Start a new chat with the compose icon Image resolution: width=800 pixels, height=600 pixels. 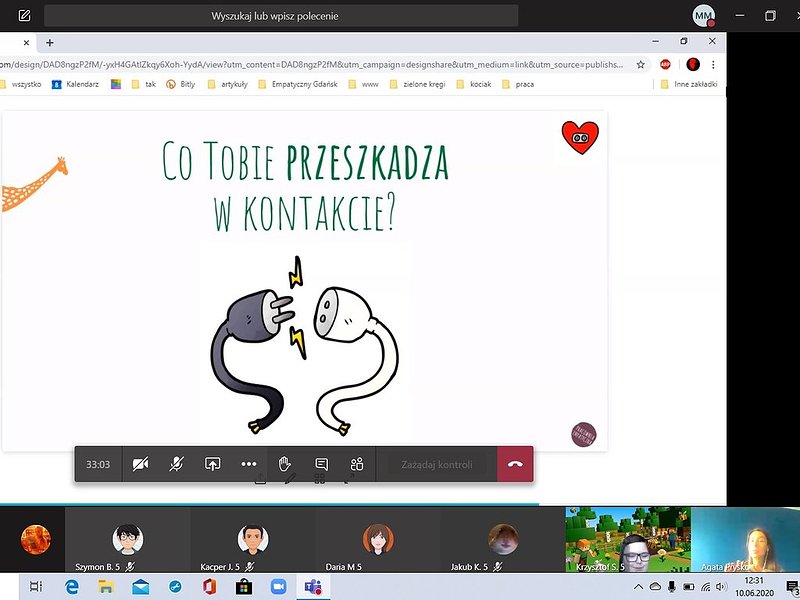point(24,16)
